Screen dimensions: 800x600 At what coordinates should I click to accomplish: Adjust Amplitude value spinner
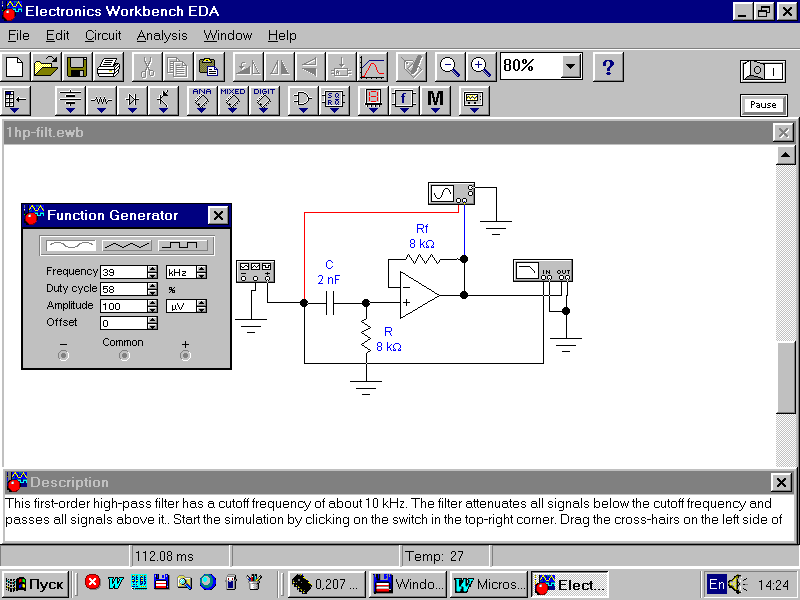(x=152, y=306)
